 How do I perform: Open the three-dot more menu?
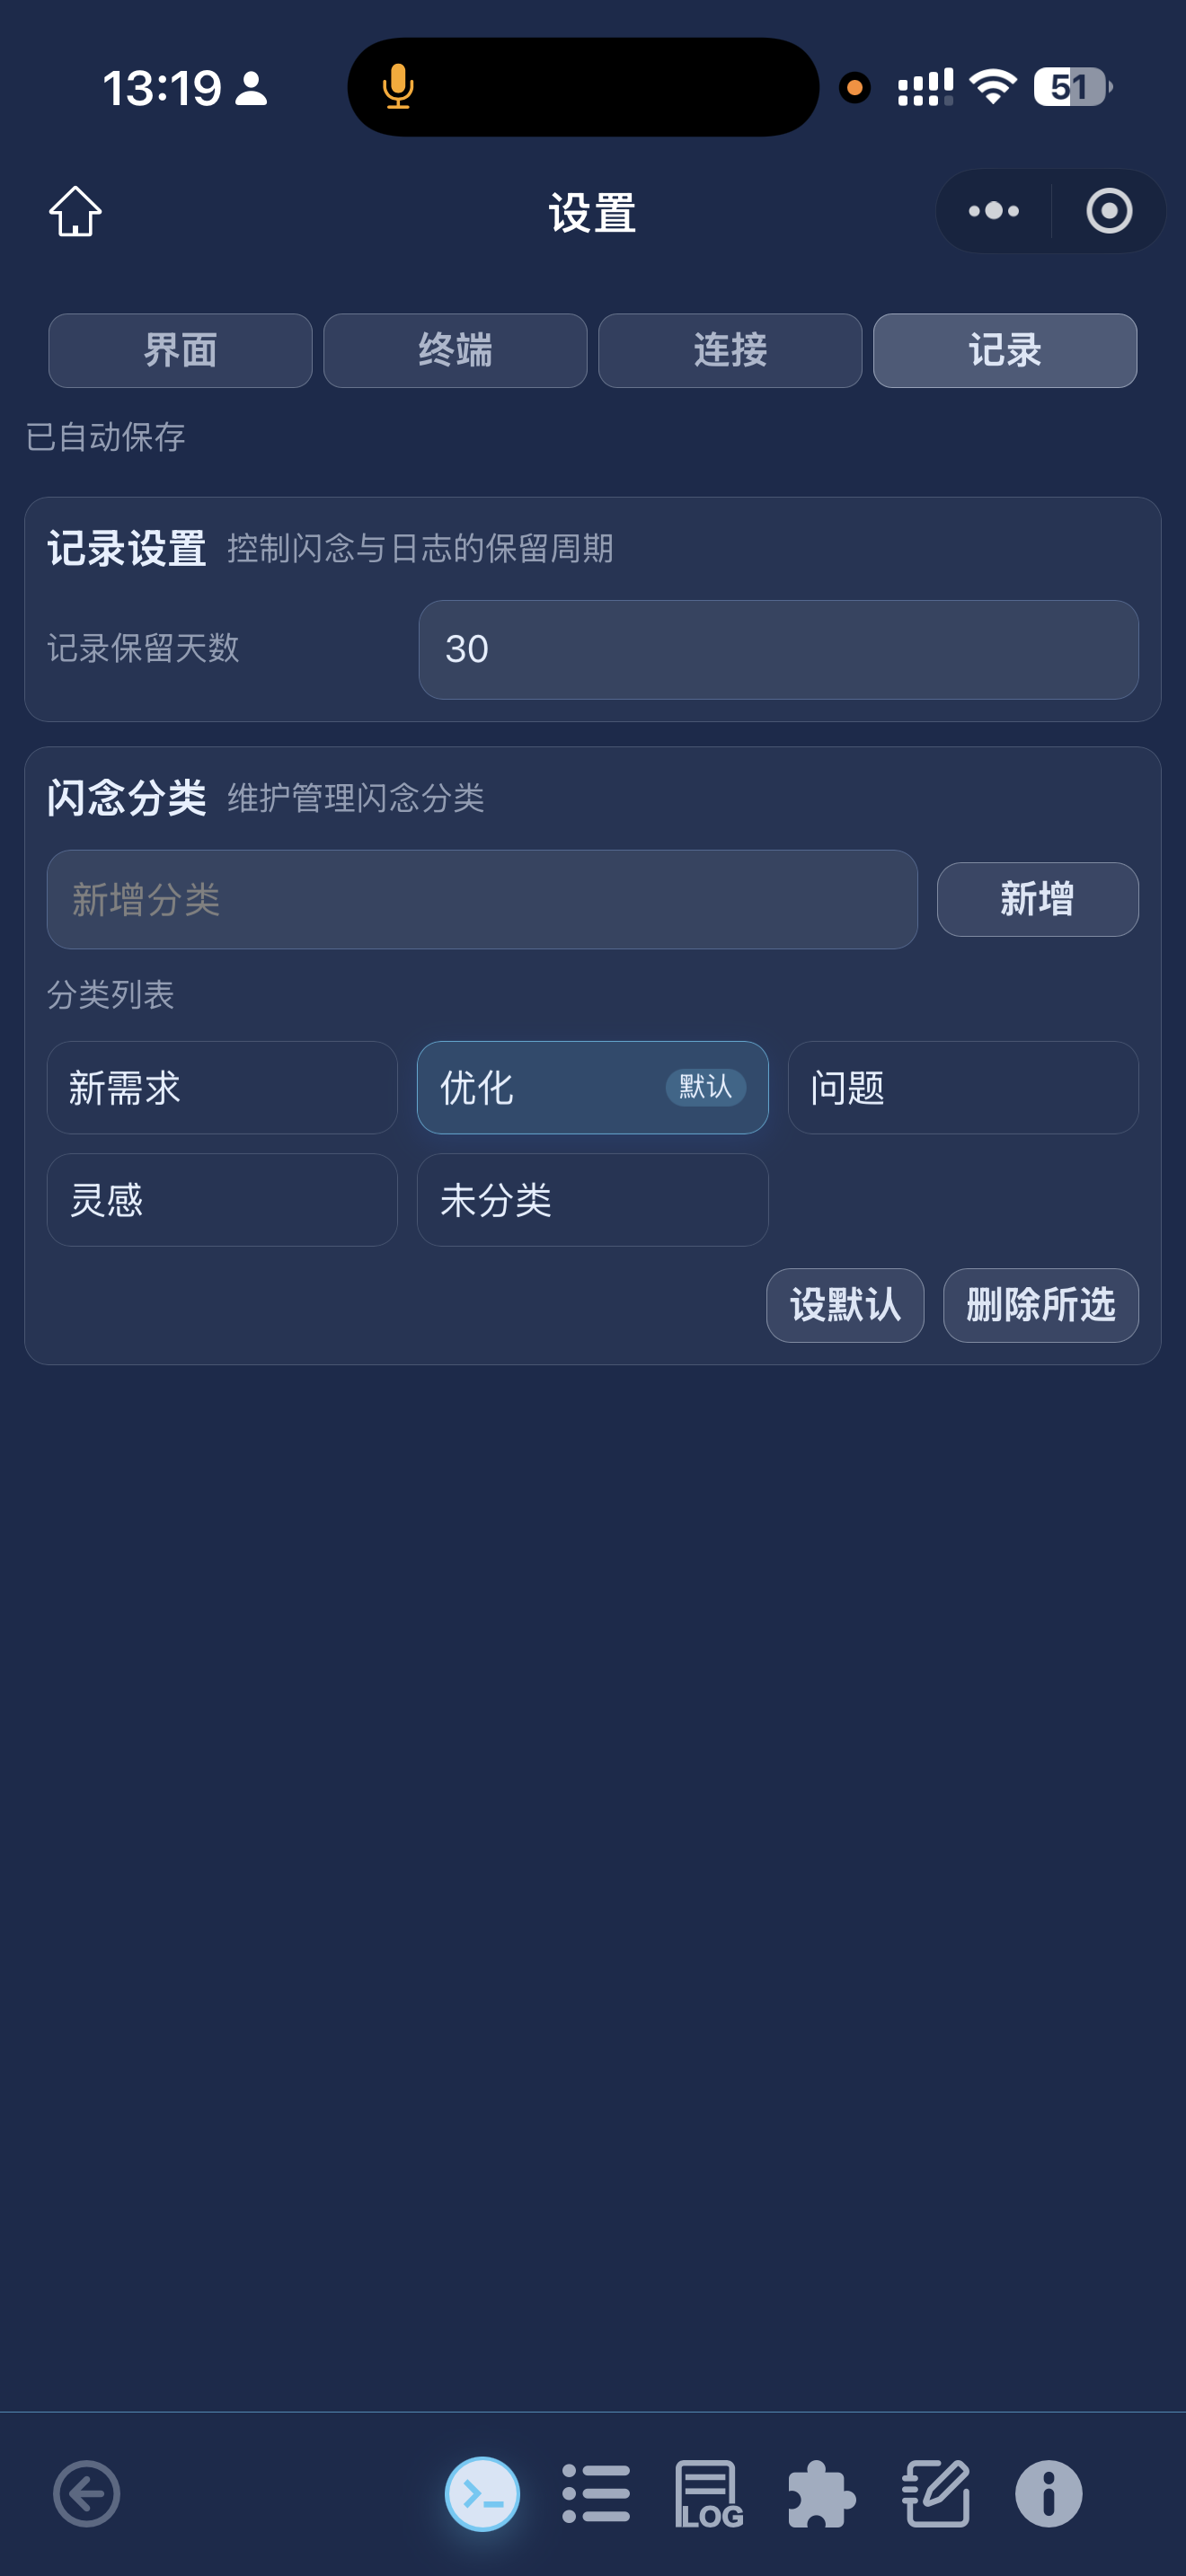[x=993, y=211]
